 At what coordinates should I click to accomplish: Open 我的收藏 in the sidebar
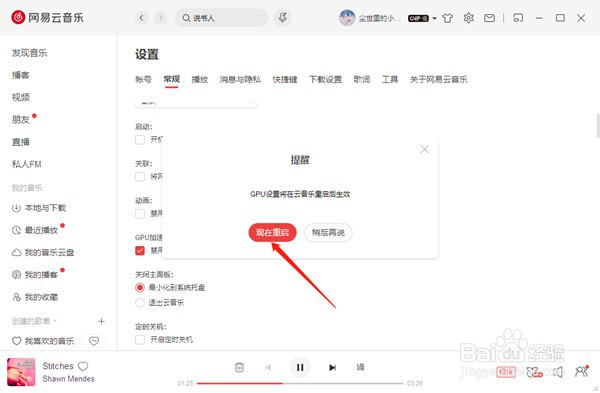[35, 297]
